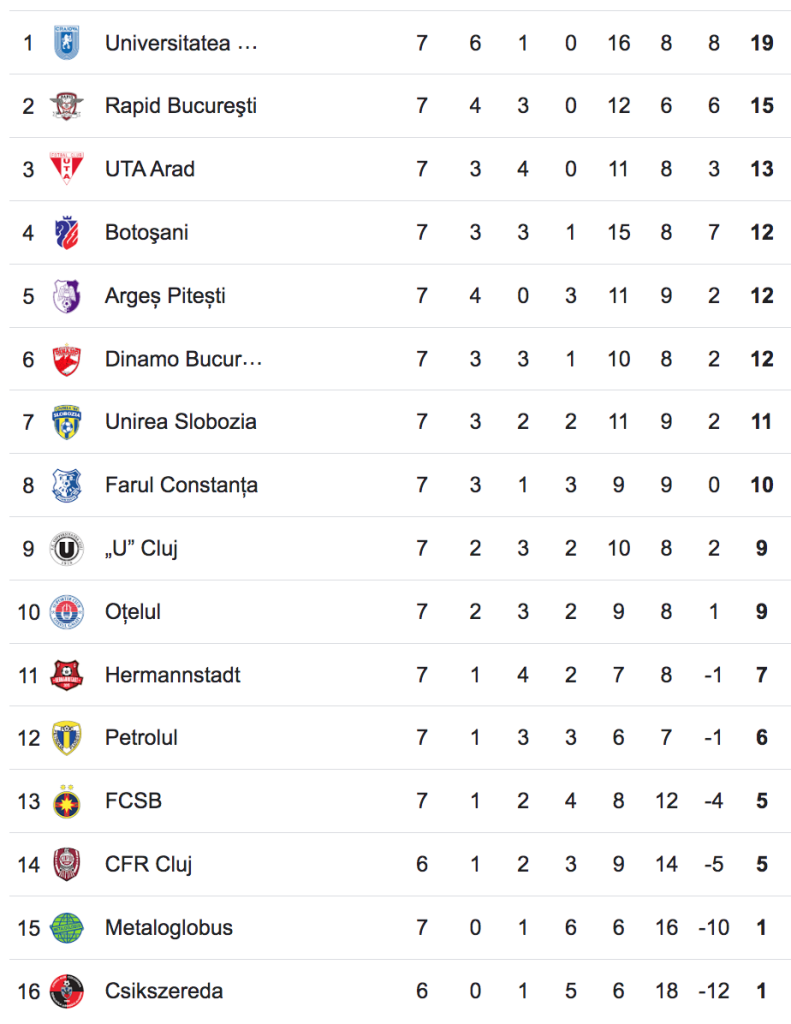Viewport: 791px width, 1024px height.
Task: Select the Unirea Slobozia badge
Action: click(67, 422)
